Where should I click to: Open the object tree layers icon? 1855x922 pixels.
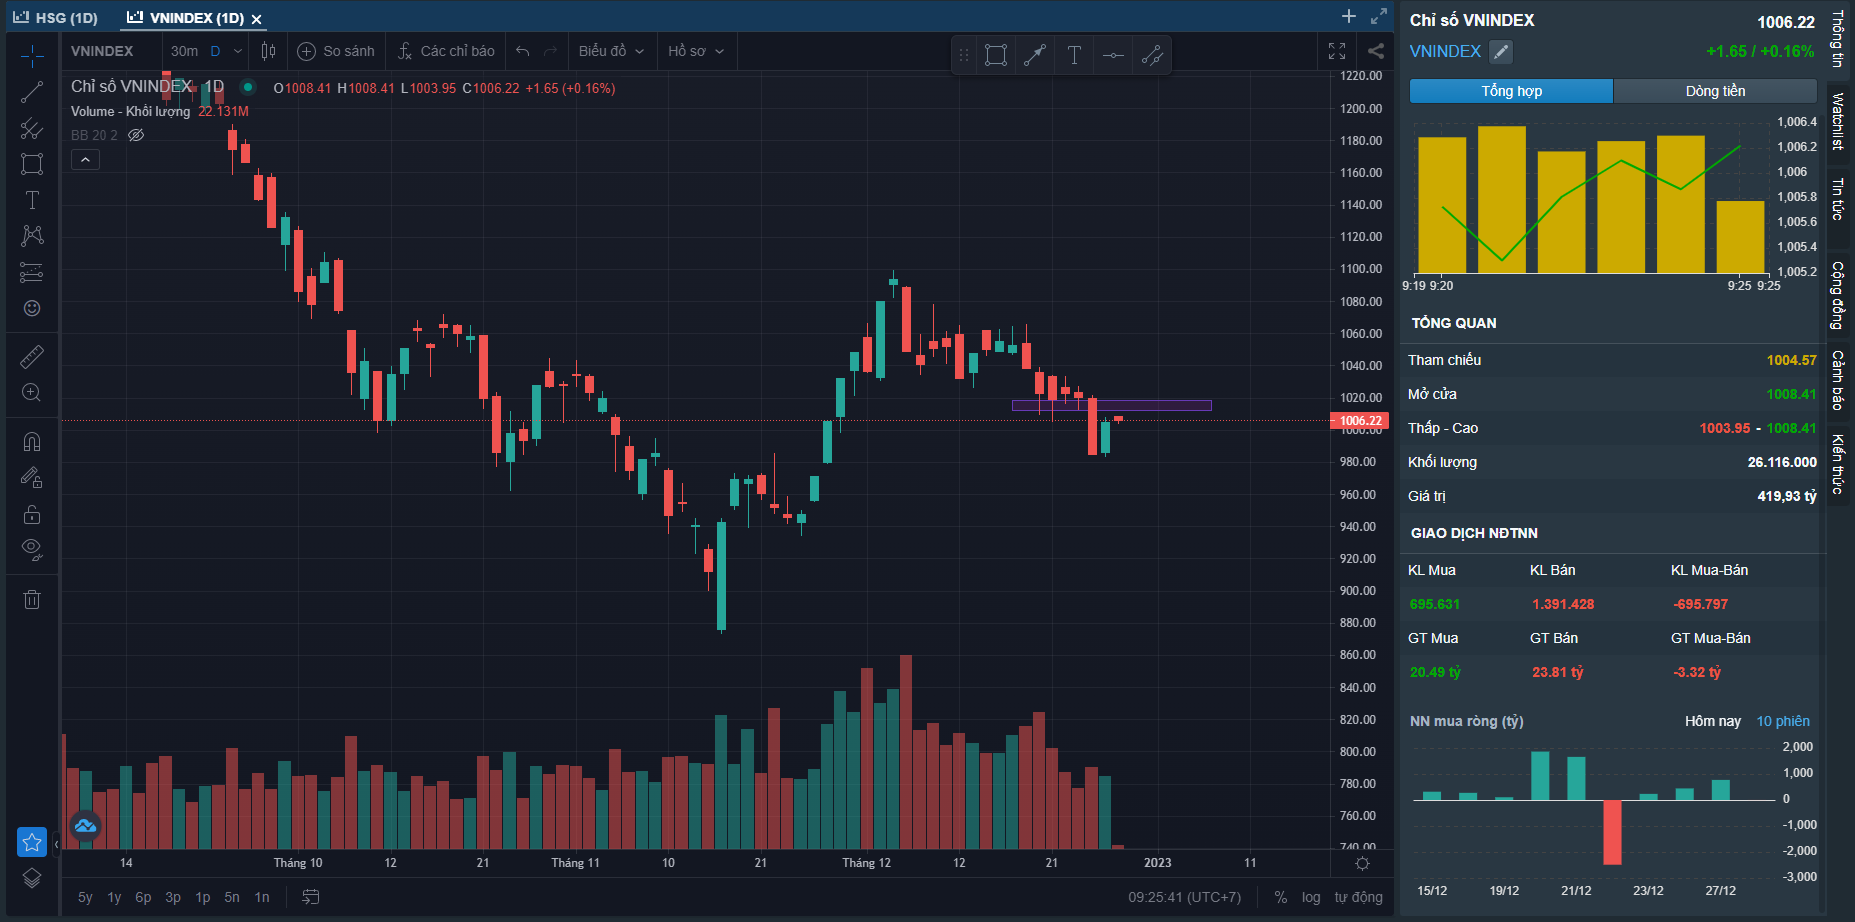pyautogui.click(x=32, y=878)
